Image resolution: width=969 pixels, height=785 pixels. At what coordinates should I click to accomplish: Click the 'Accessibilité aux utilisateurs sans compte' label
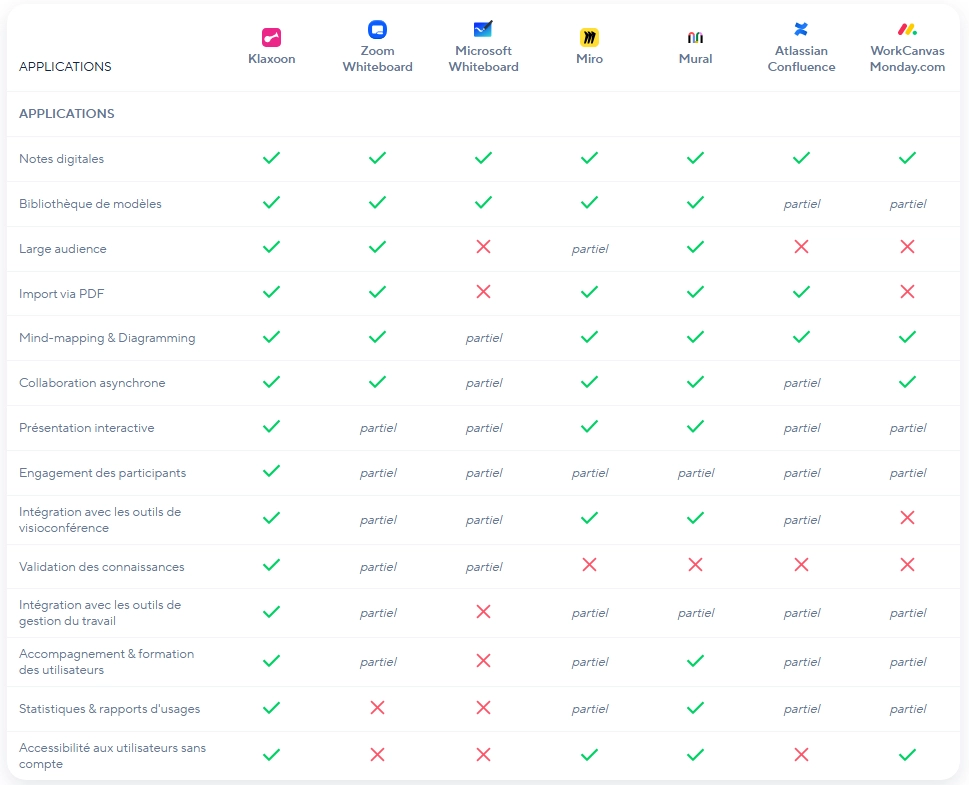click(x=112, y=756)
